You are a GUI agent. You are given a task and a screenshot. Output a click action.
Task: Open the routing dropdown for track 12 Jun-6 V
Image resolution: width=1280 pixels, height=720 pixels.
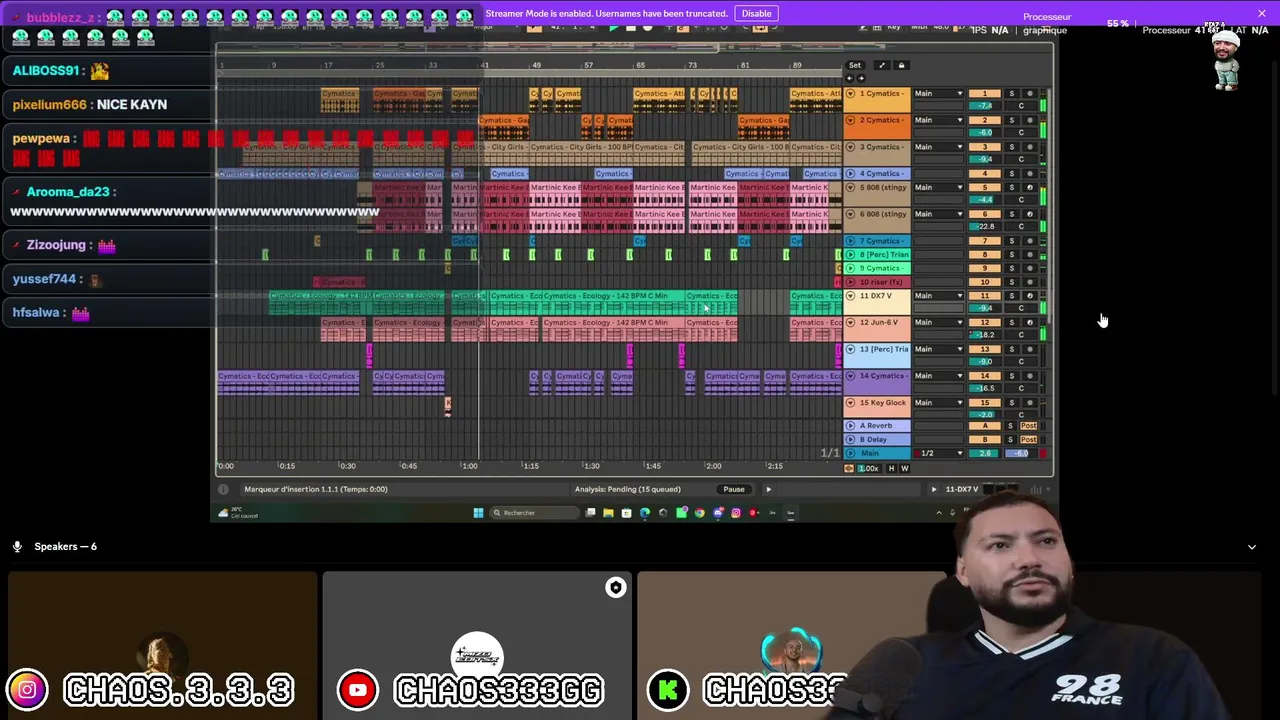939,322
